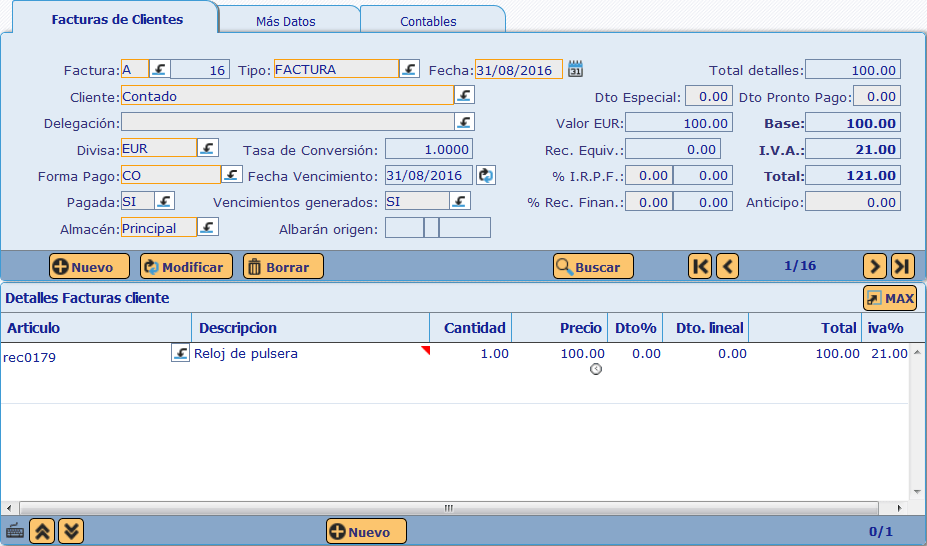This screenshot has width=927, height=546.
Task: Sort by Cantidad column header
Action: [x=471, y=328]
